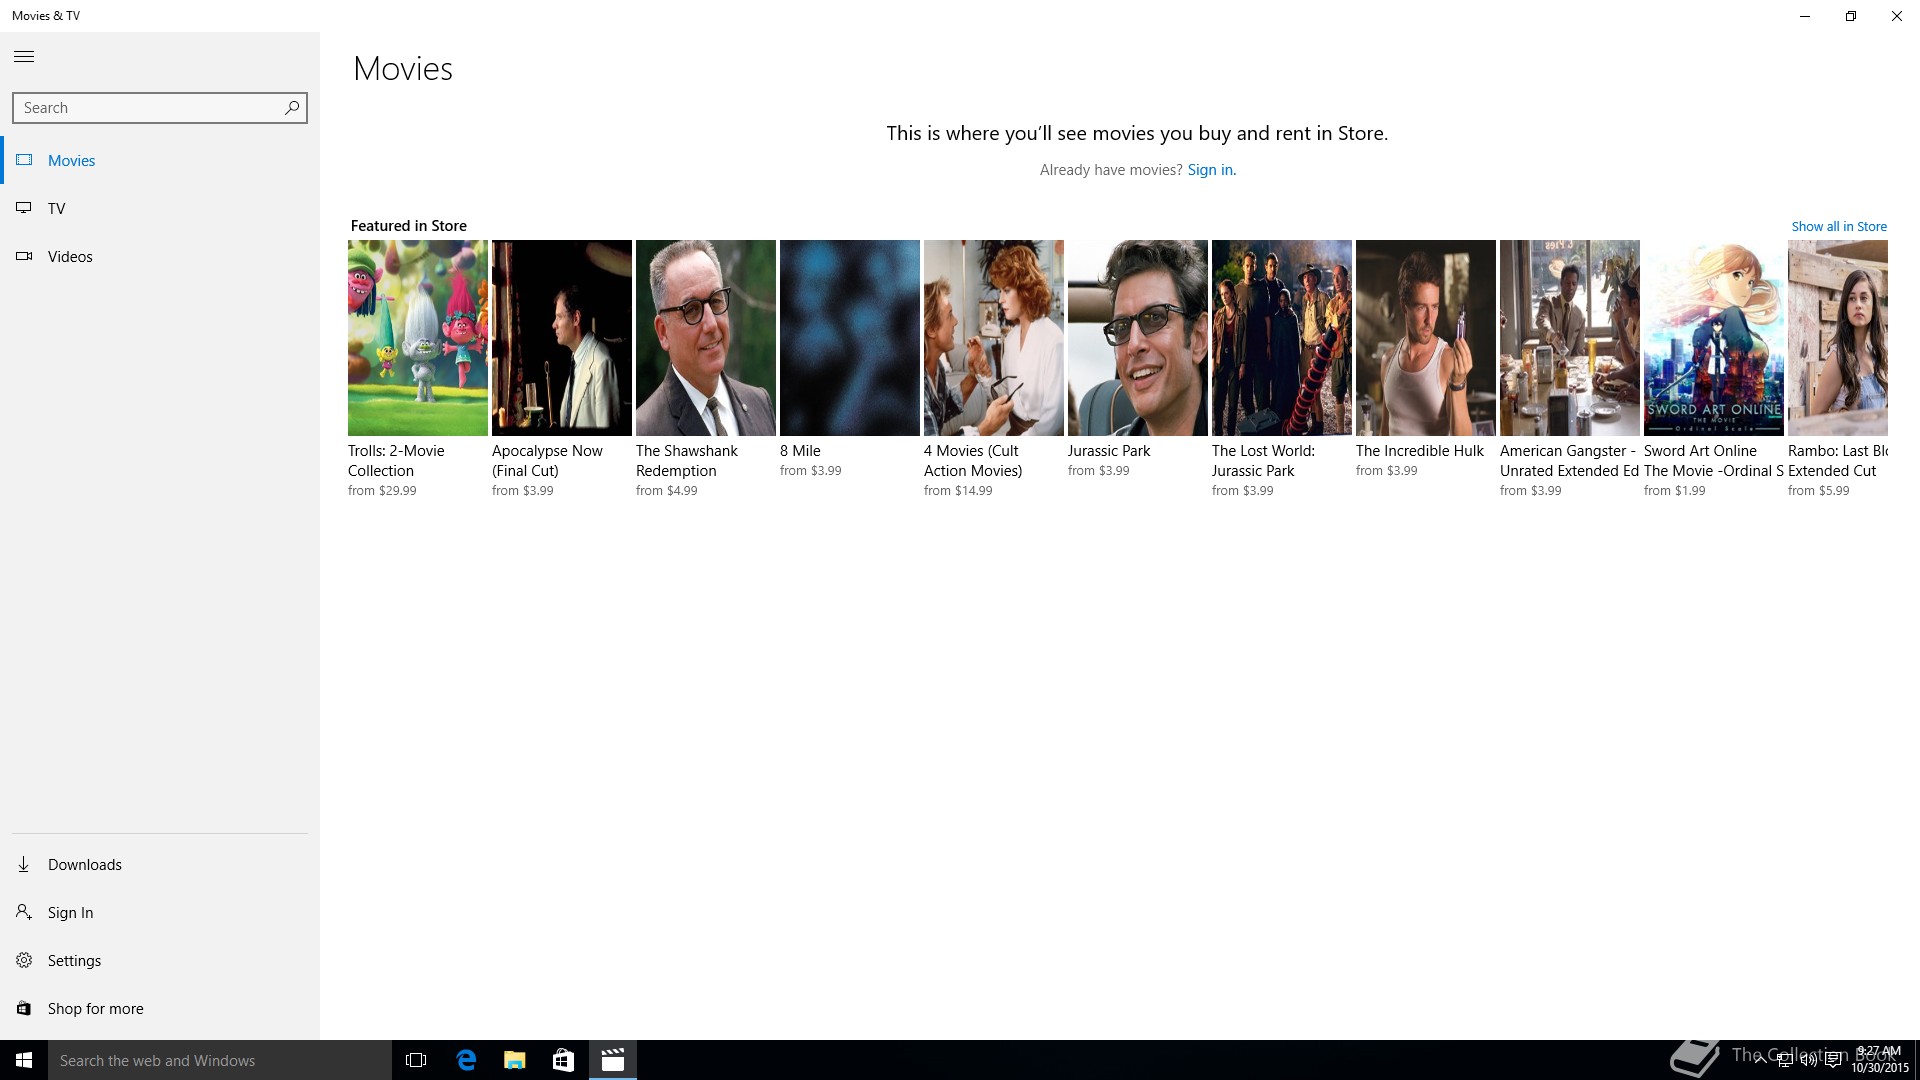
Task: Click the Search the web and Windows field
Action: coord(220,1060)
